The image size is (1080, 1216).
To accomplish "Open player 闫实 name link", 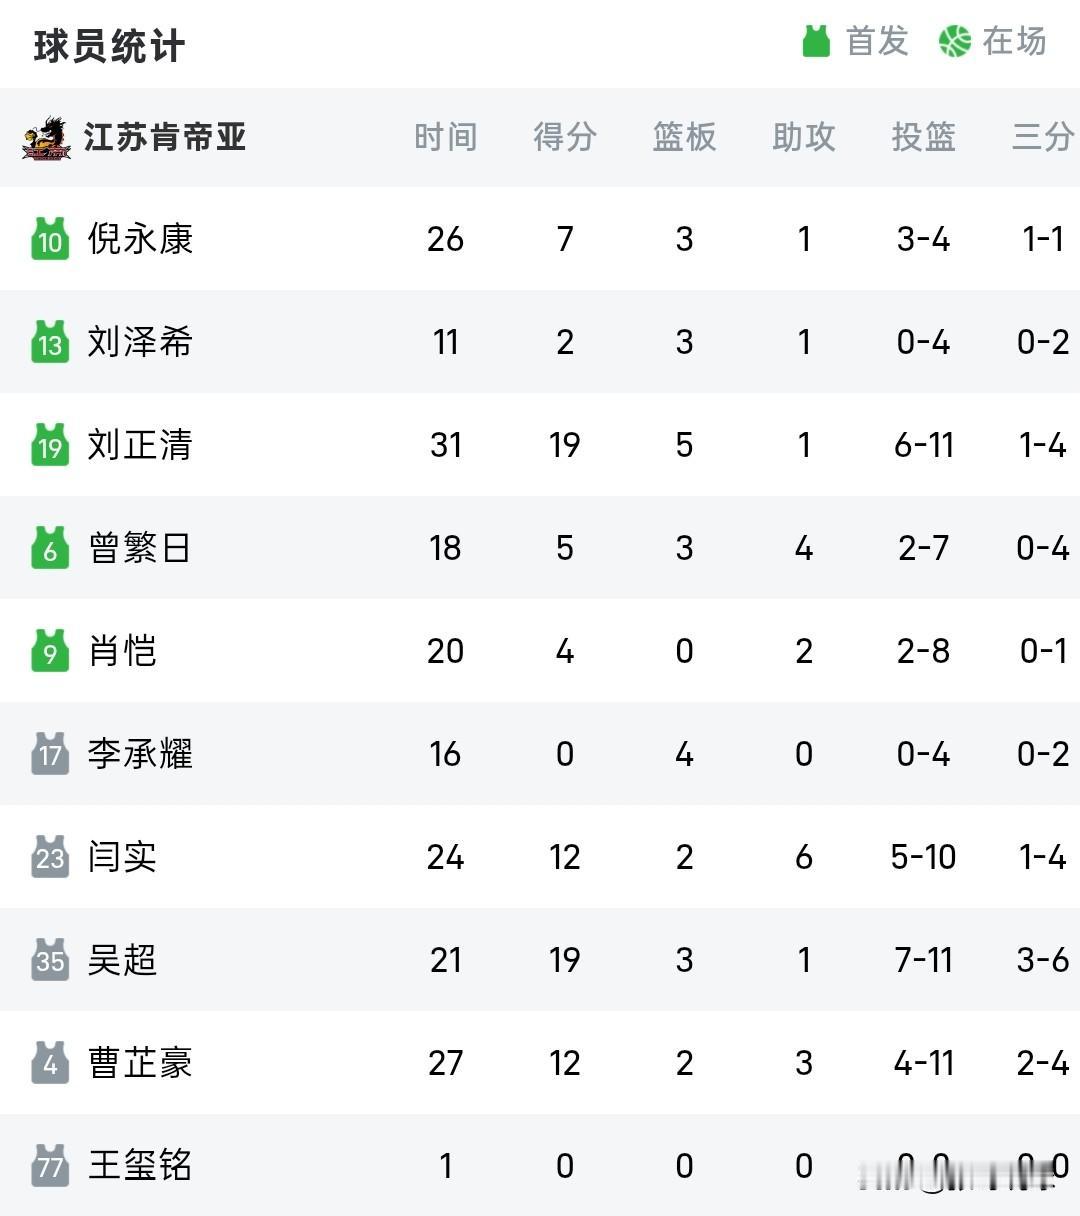I will (122, 857).
